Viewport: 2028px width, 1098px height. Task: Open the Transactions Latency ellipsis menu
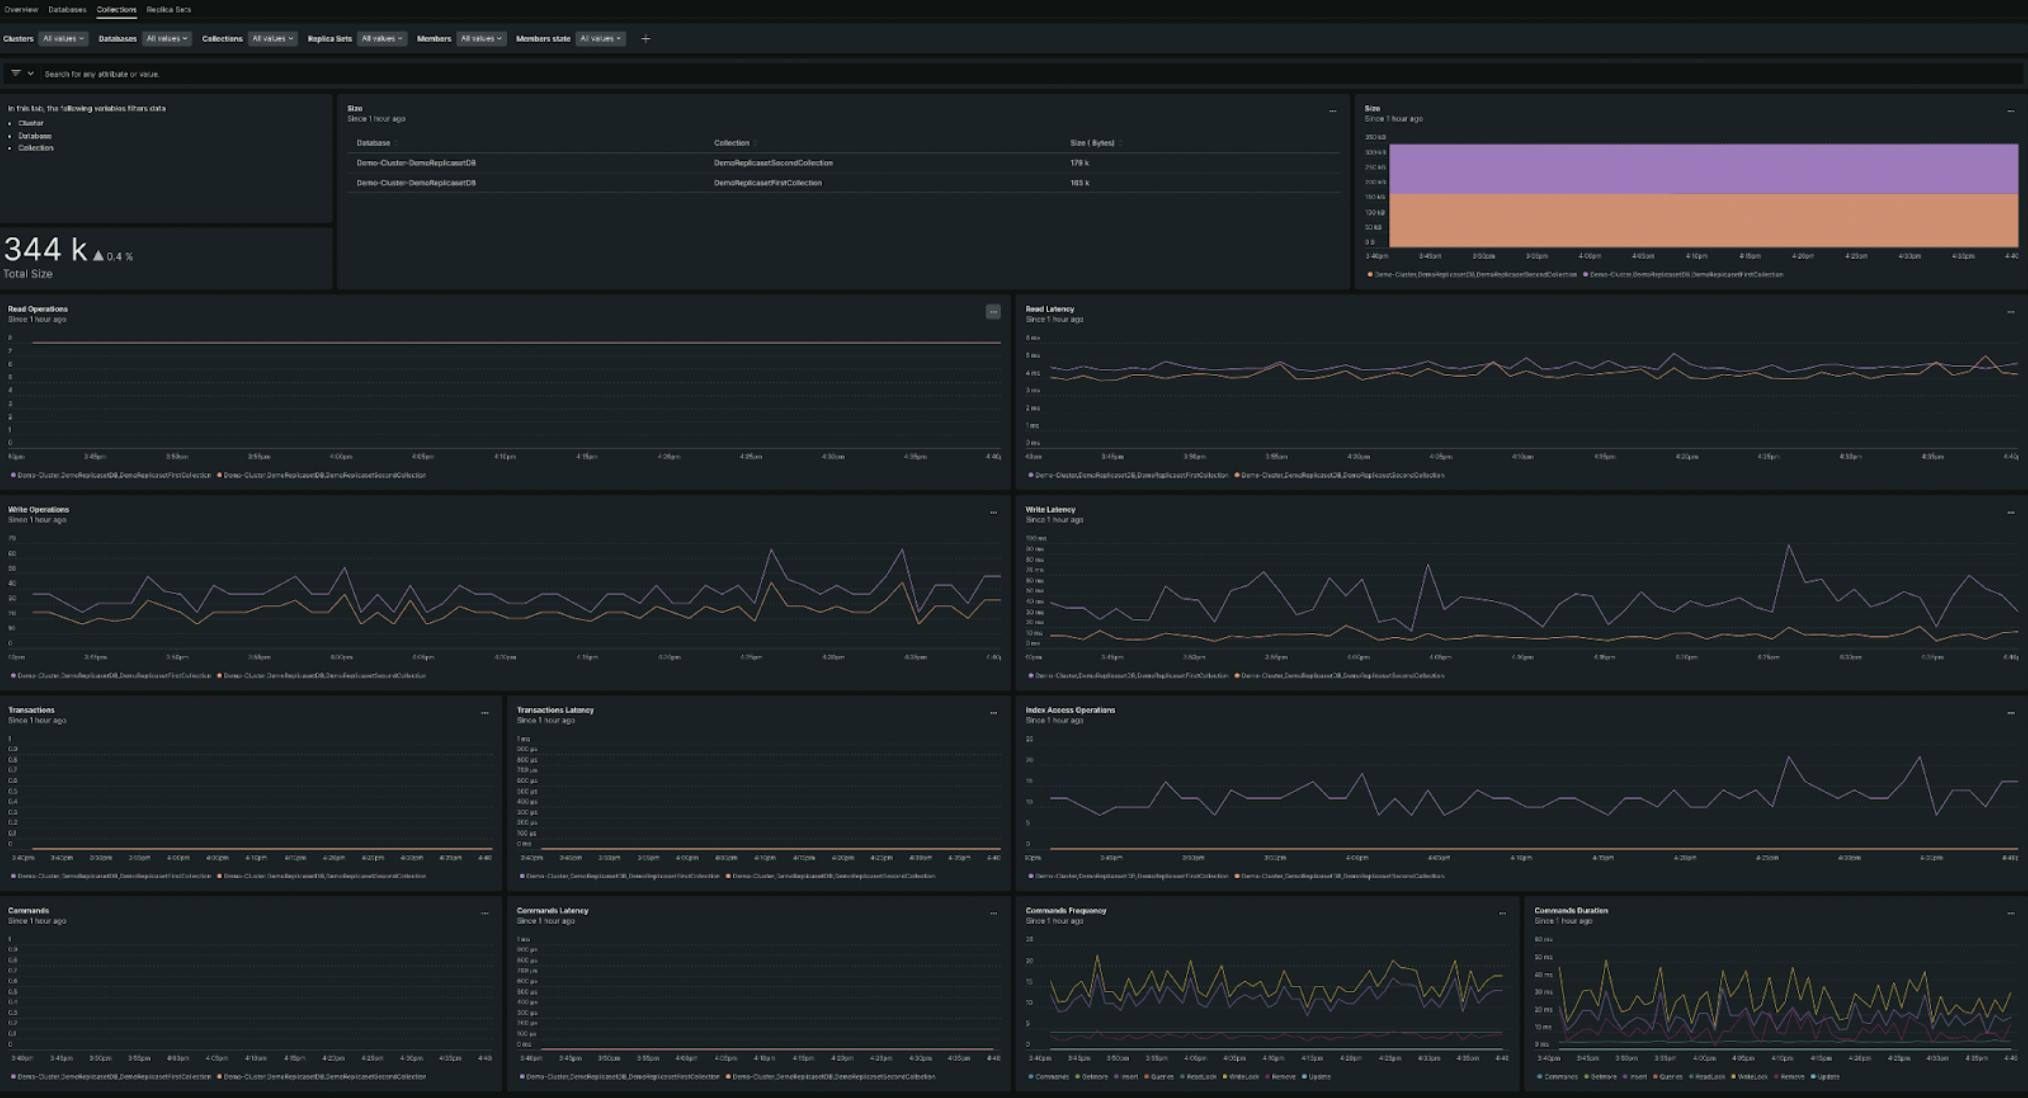coord(992,713)
